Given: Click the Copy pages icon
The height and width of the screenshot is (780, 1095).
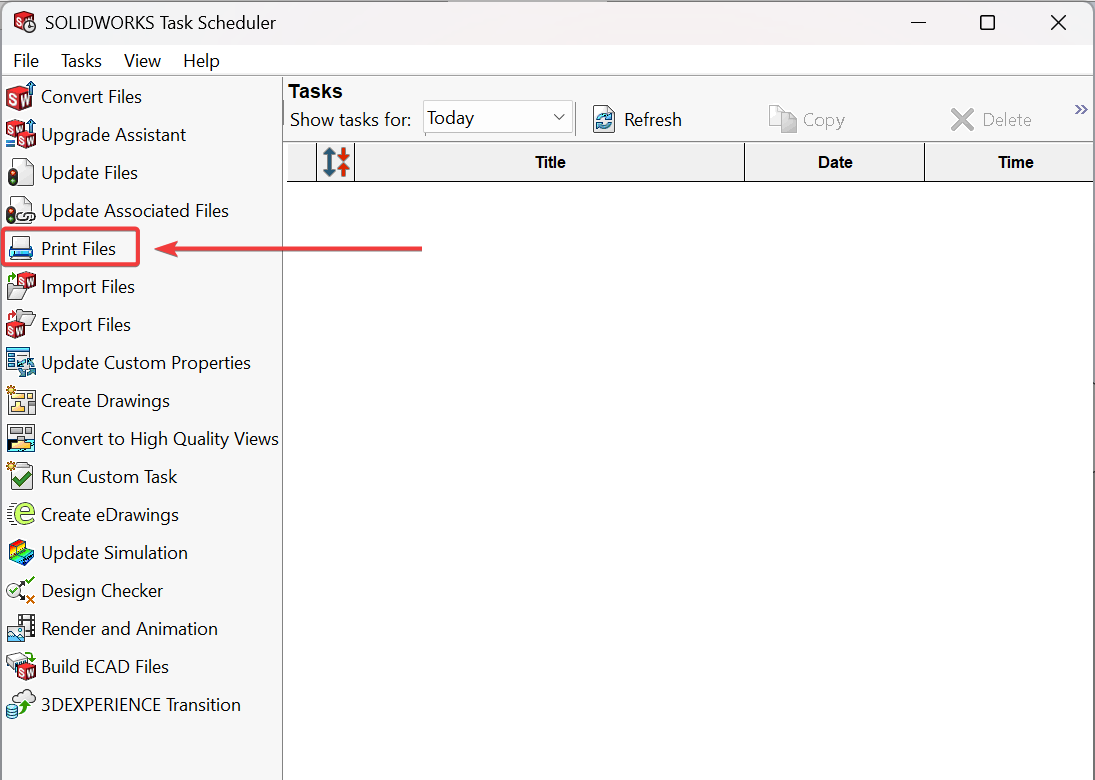Looking at the screenshot, I should (782, 119).
